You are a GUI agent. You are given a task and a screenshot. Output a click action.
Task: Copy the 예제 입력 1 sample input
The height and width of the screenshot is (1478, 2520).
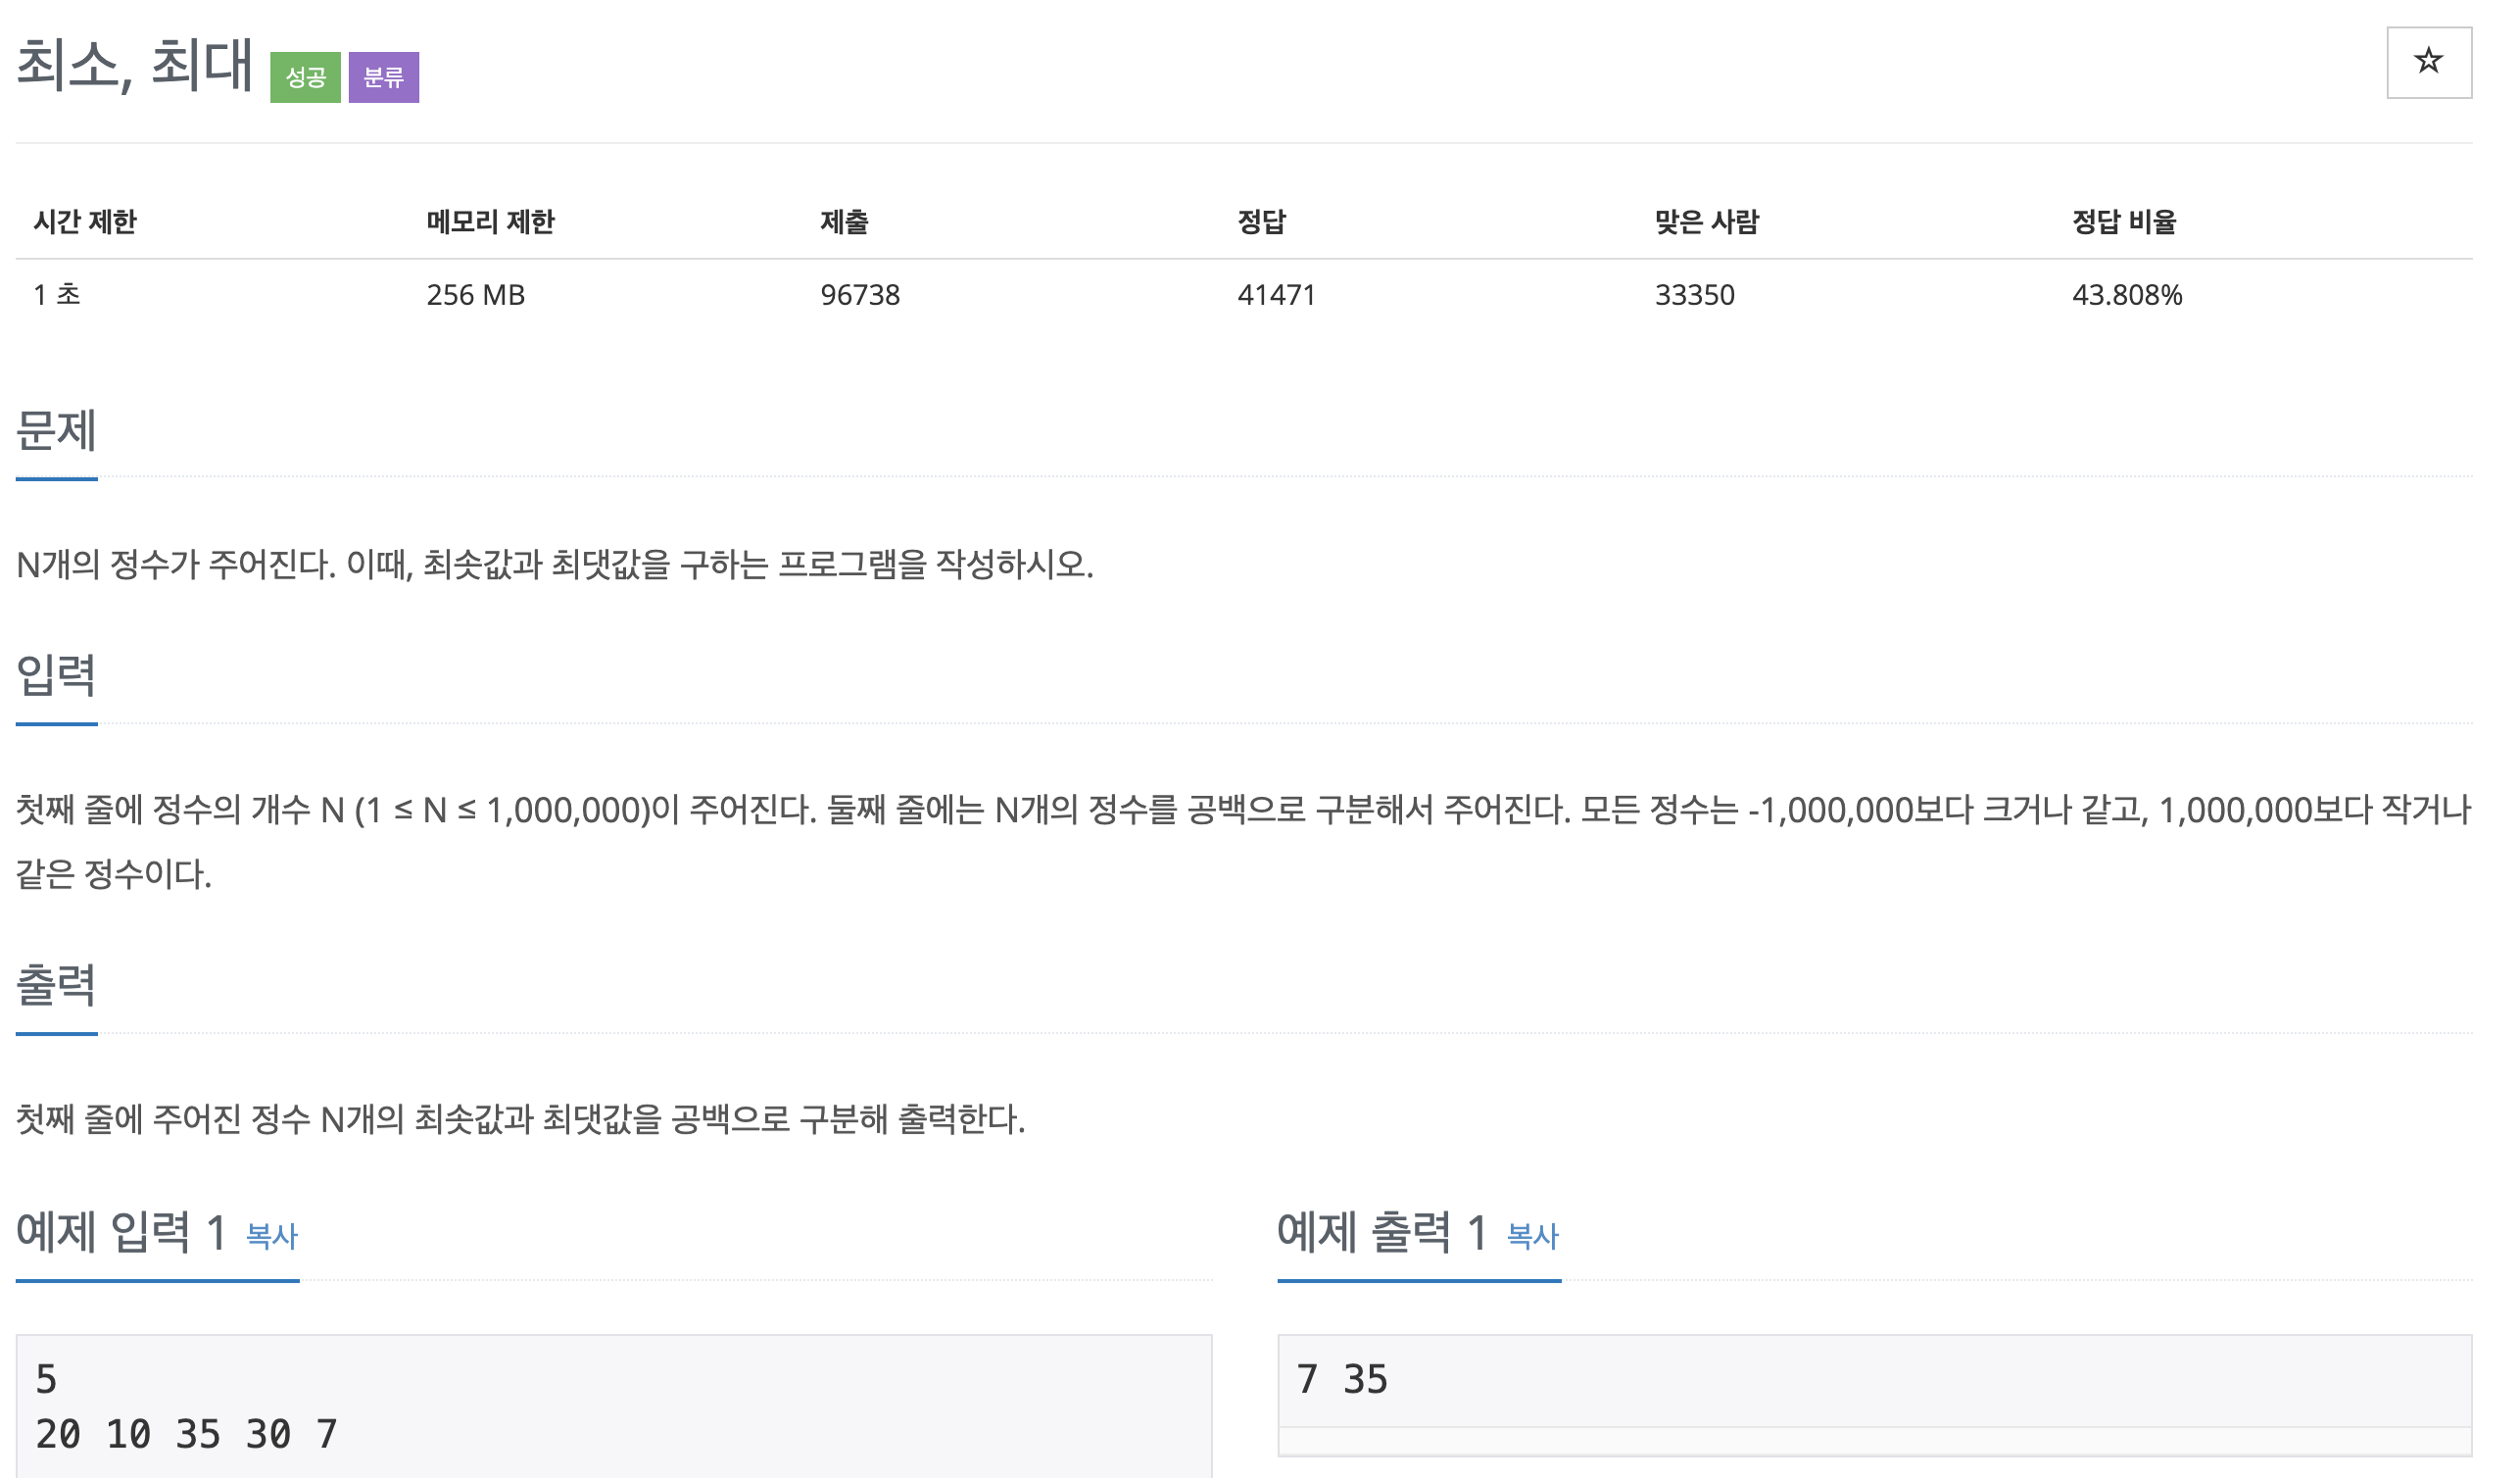coord(270,1236)
